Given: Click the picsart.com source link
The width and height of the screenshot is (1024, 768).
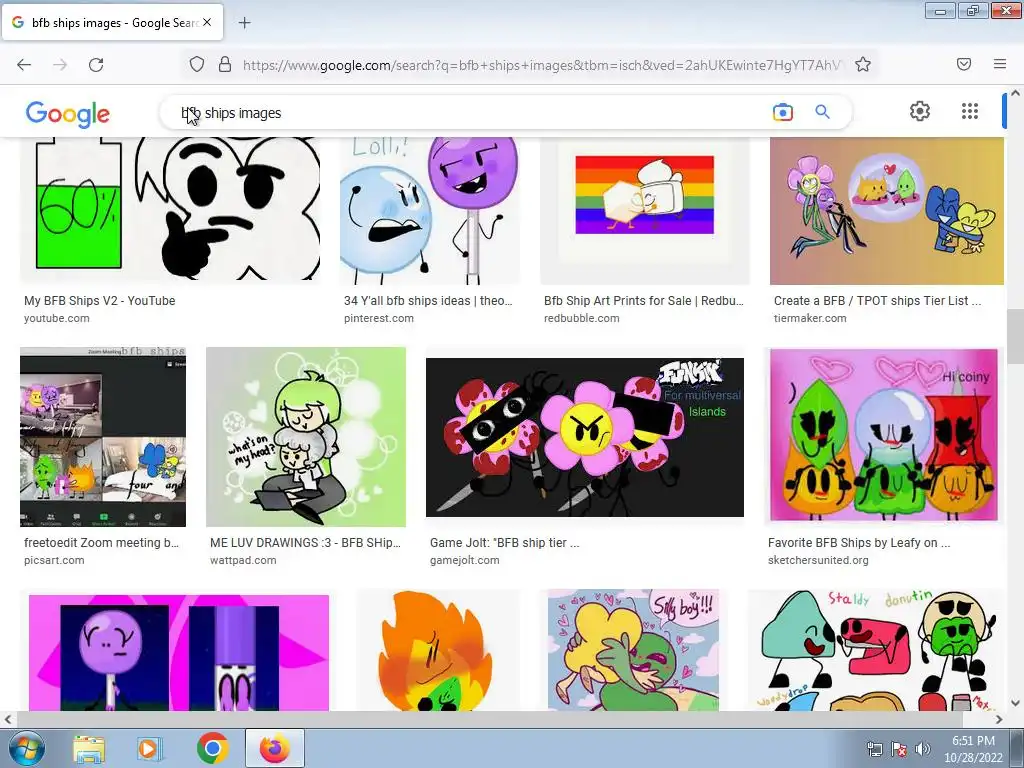Looking at the screenshot, I should coord(54,560).
